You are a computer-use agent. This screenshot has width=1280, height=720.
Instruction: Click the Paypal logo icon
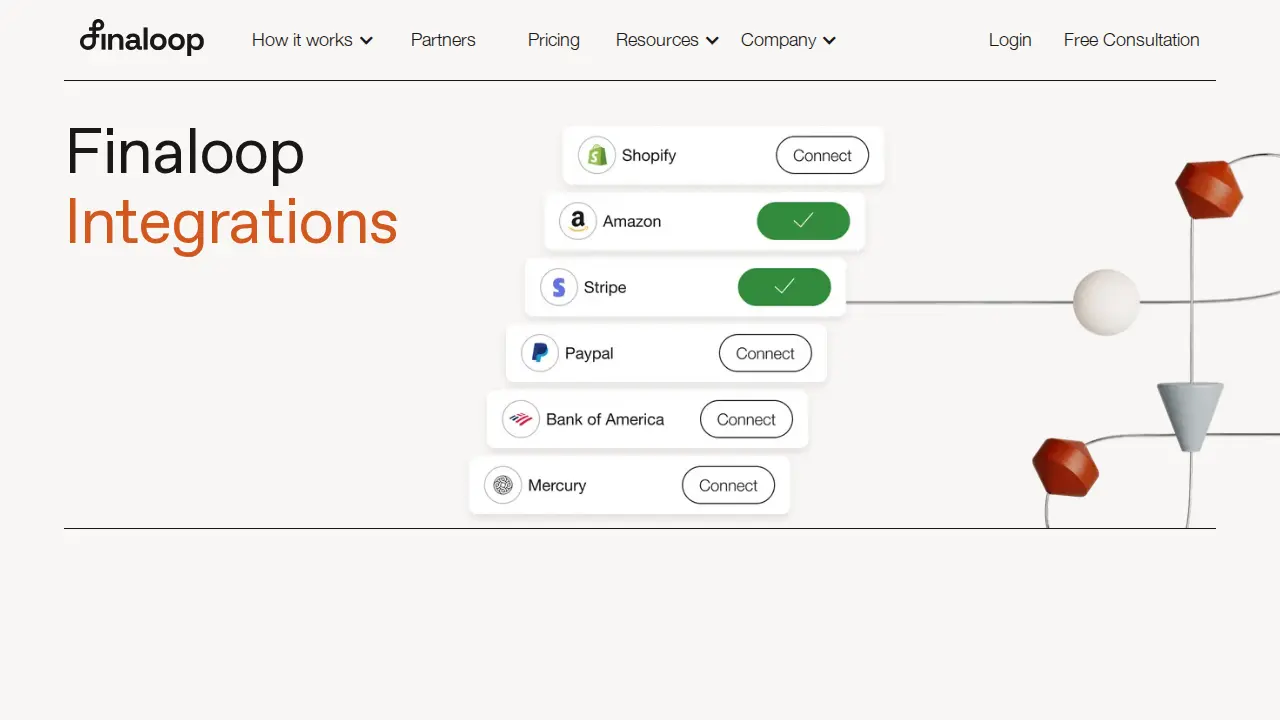540,353
